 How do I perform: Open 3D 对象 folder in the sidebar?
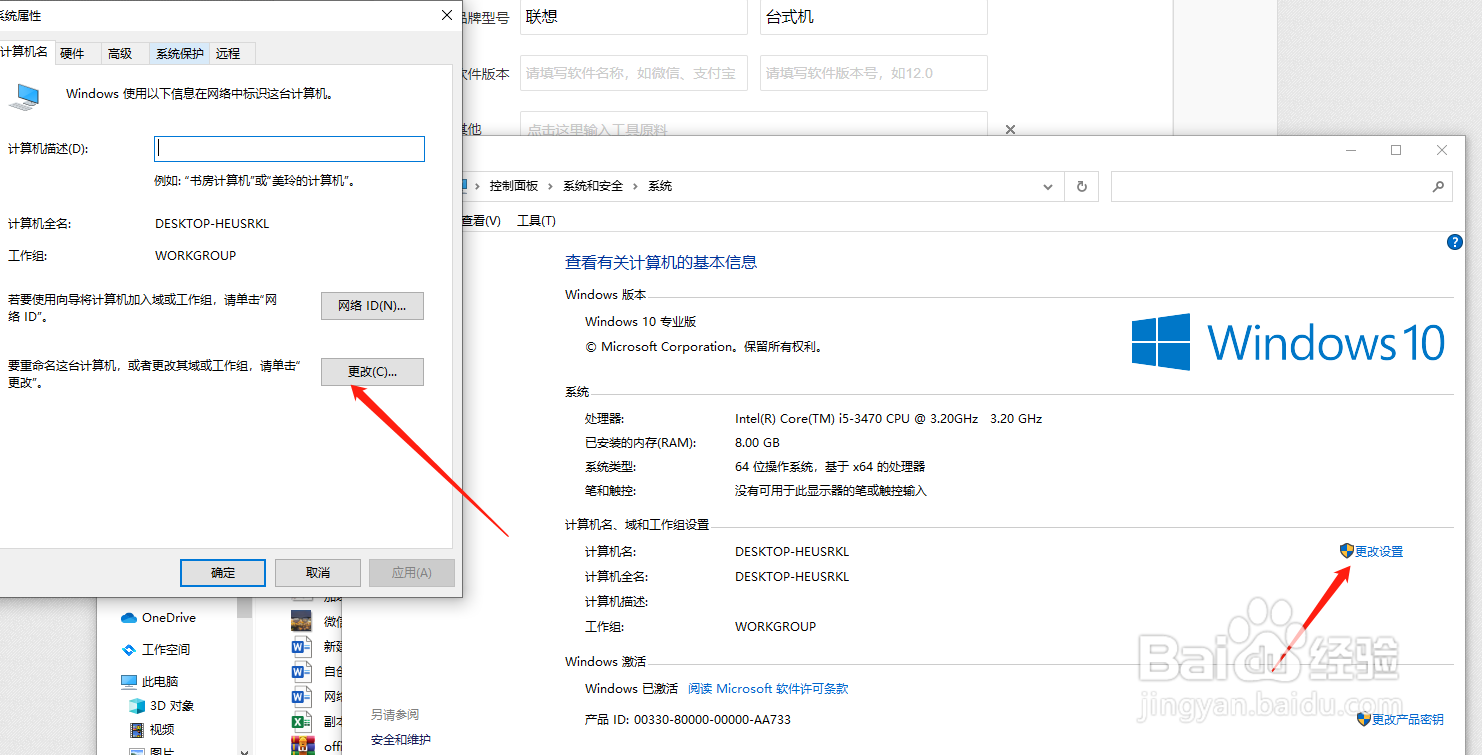point(161,705)
